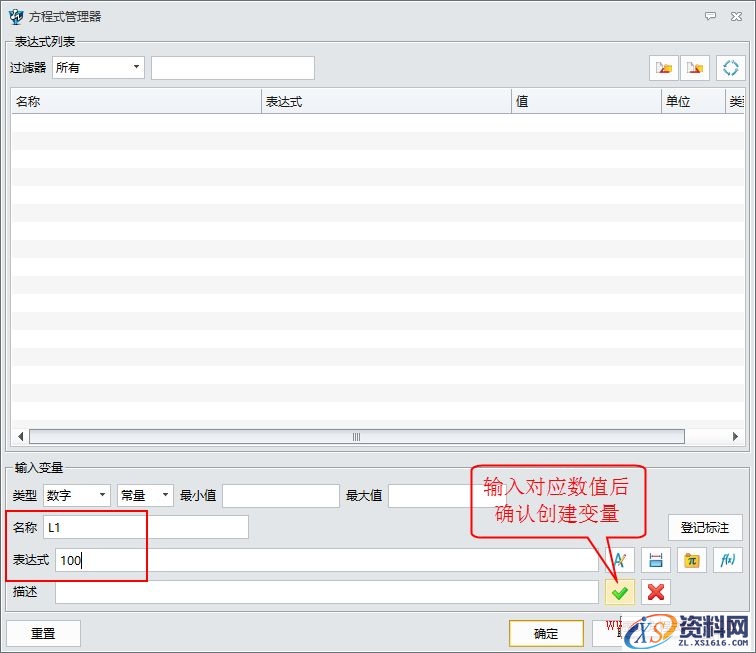The image size is (756, 653).
Task: Click the import expressions folder icon
Action: (664, 68)
